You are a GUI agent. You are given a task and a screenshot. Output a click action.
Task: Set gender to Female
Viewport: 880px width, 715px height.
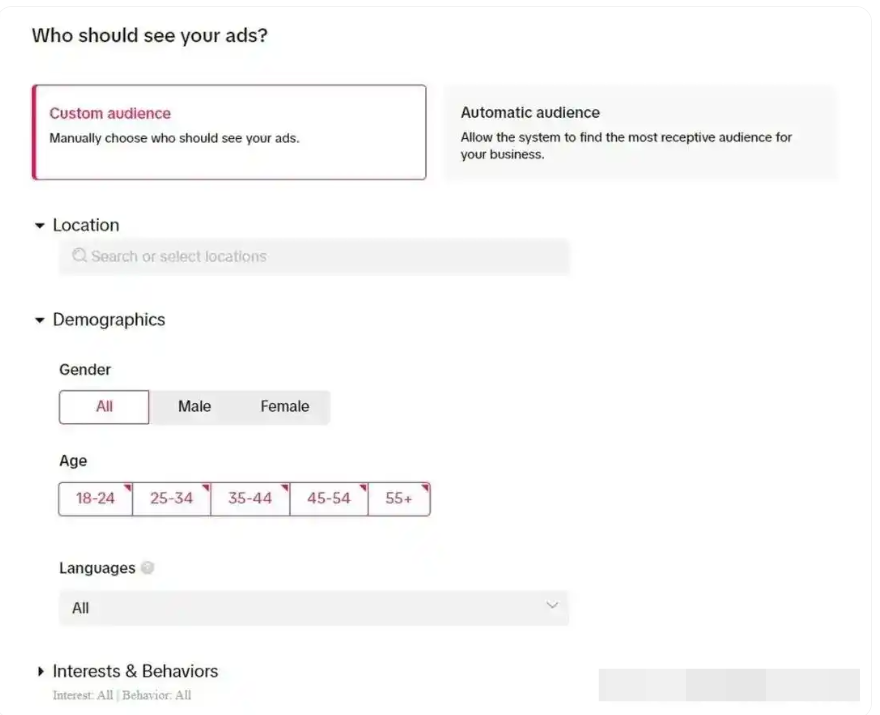pos(285,407)
